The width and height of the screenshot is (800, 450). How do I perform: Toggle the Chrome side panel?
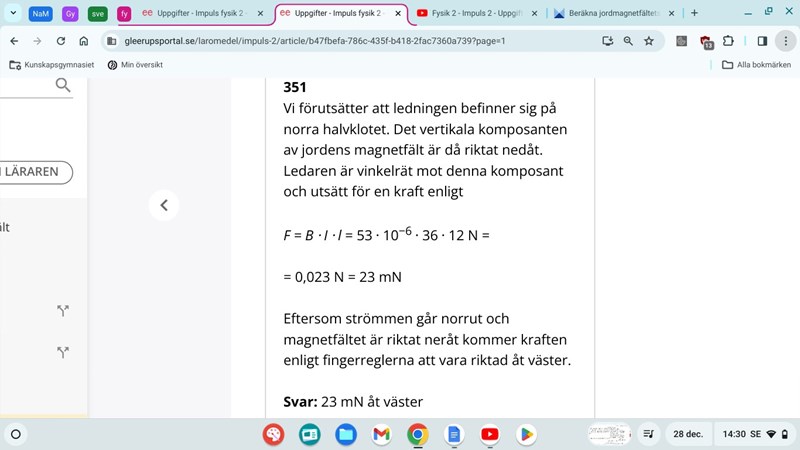coord(762,41)
